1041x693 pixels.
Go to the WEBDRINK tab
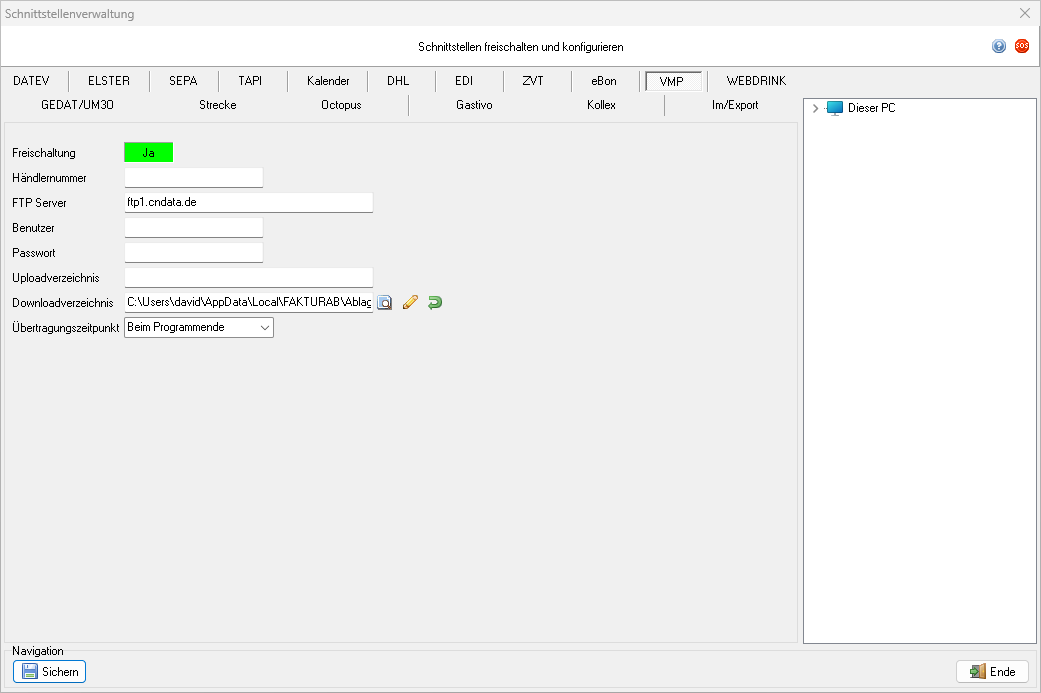point(763,81)
